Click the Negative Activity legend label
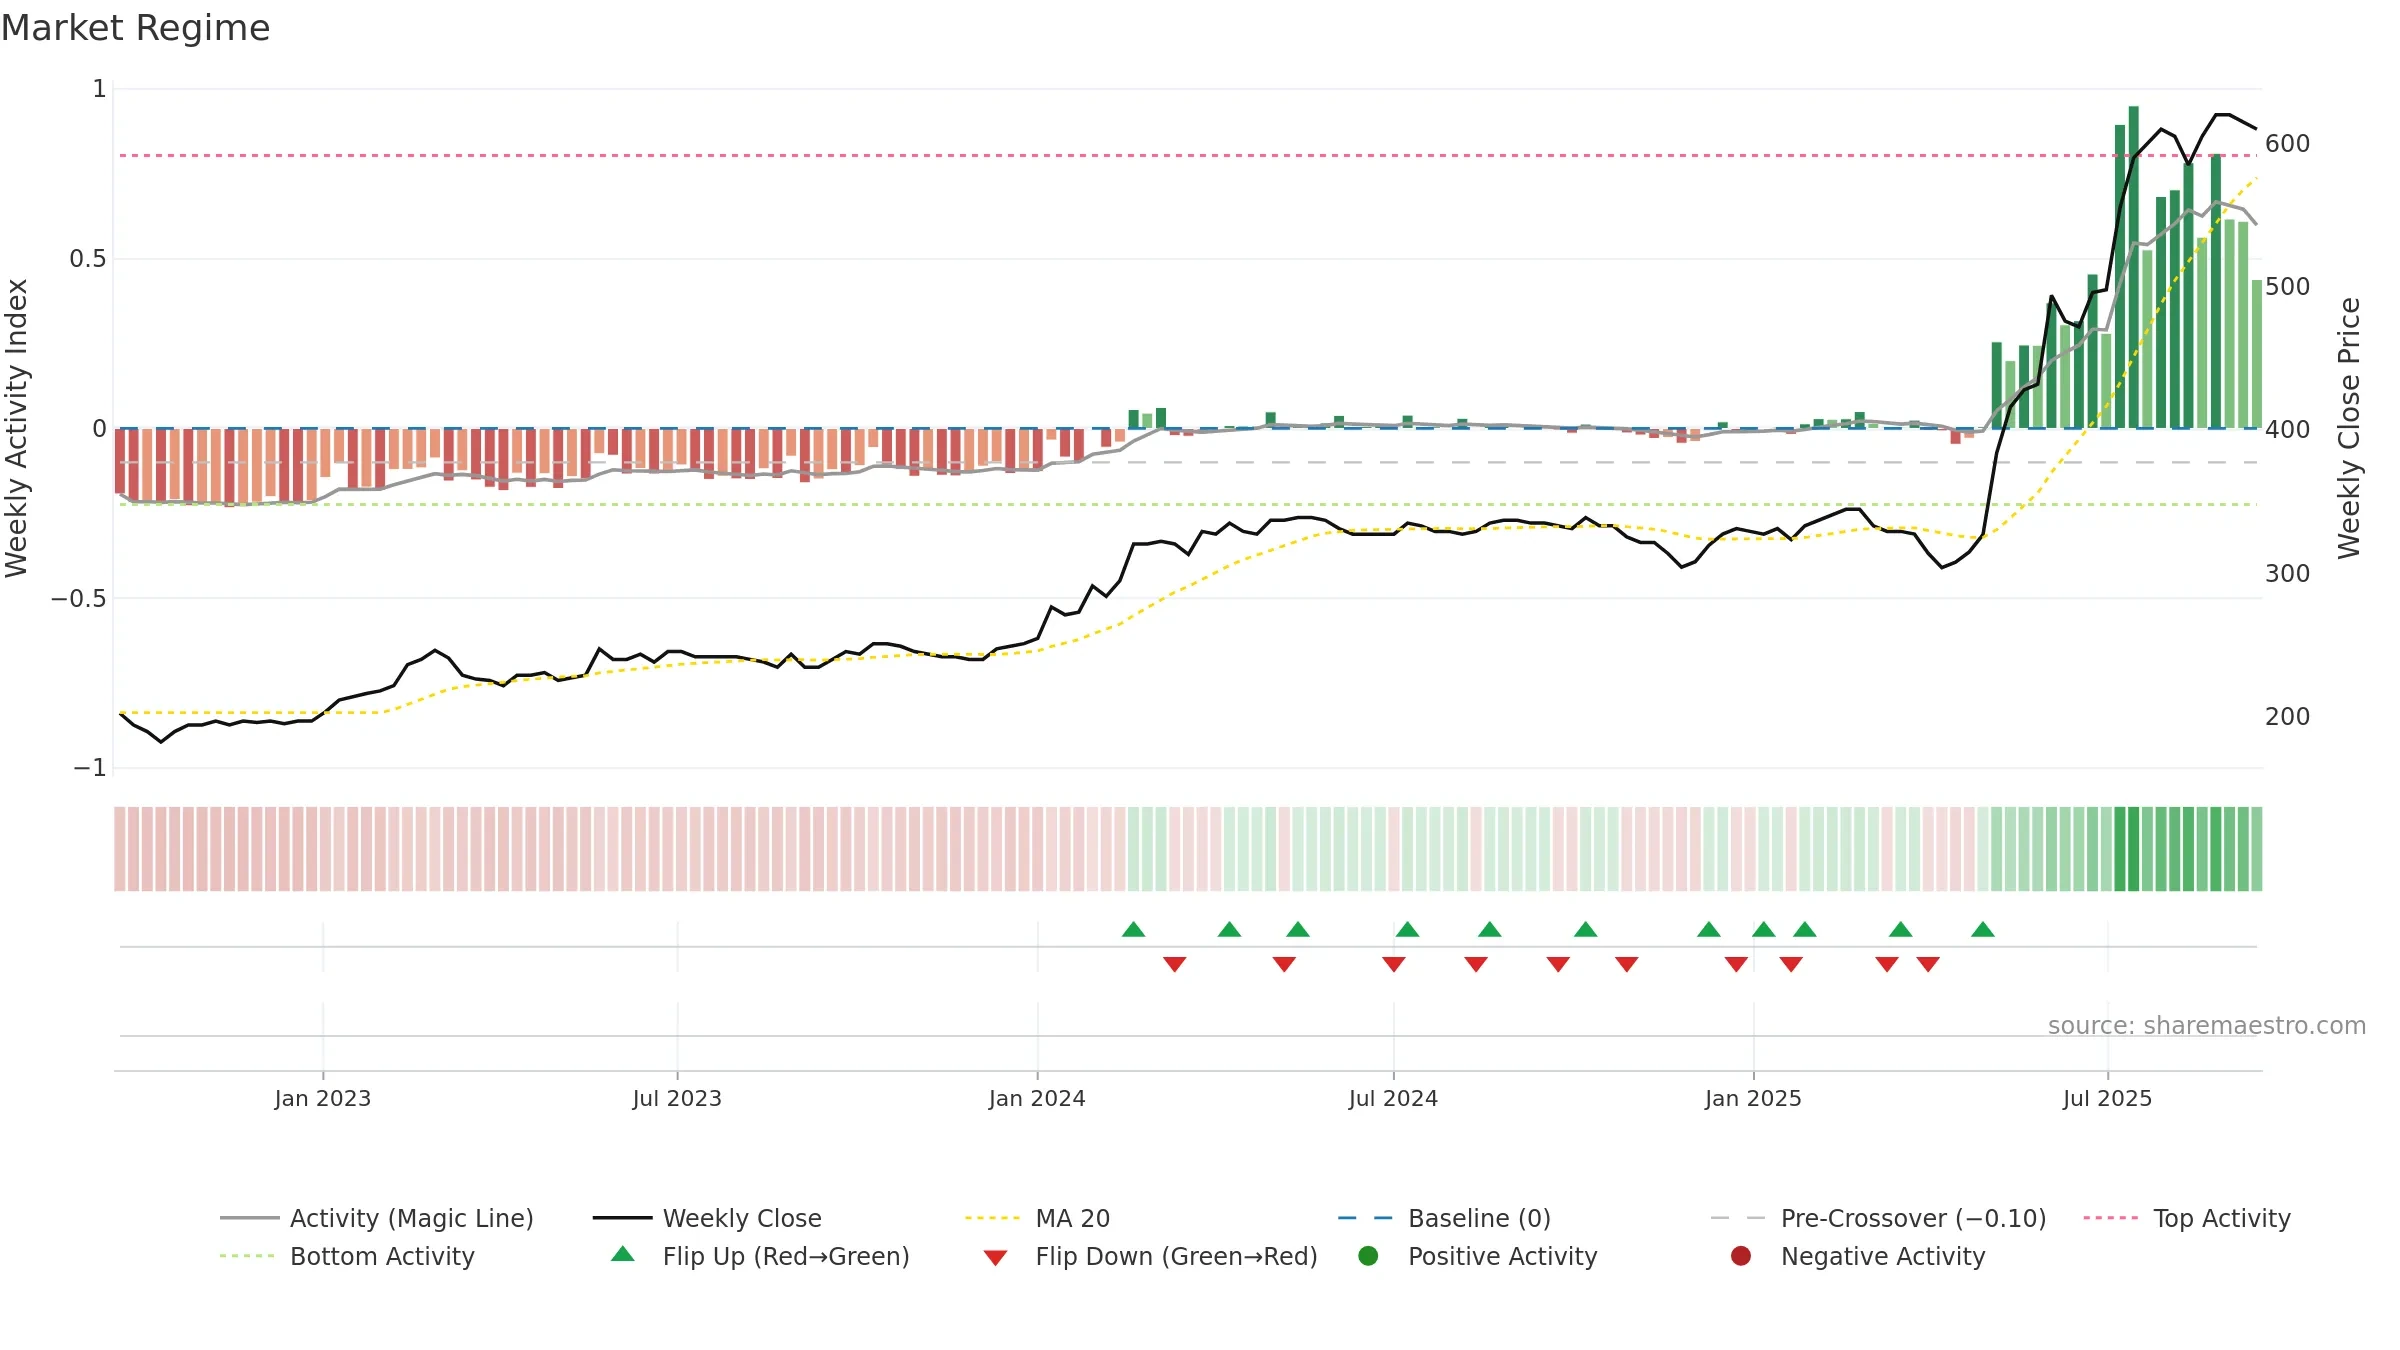This screenshot has width=2400, height=1350. tap(1882, 1256)
